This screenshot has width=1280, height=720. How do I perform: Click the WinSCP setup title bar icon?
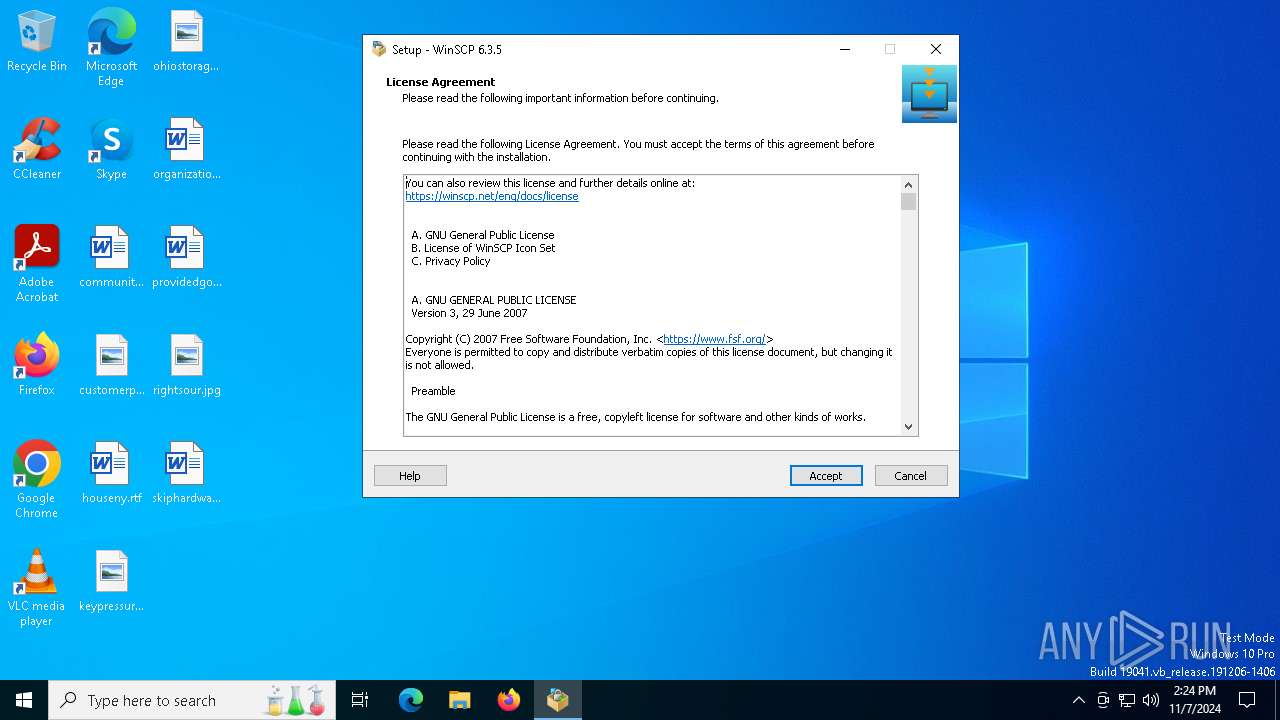pos(379,49)
